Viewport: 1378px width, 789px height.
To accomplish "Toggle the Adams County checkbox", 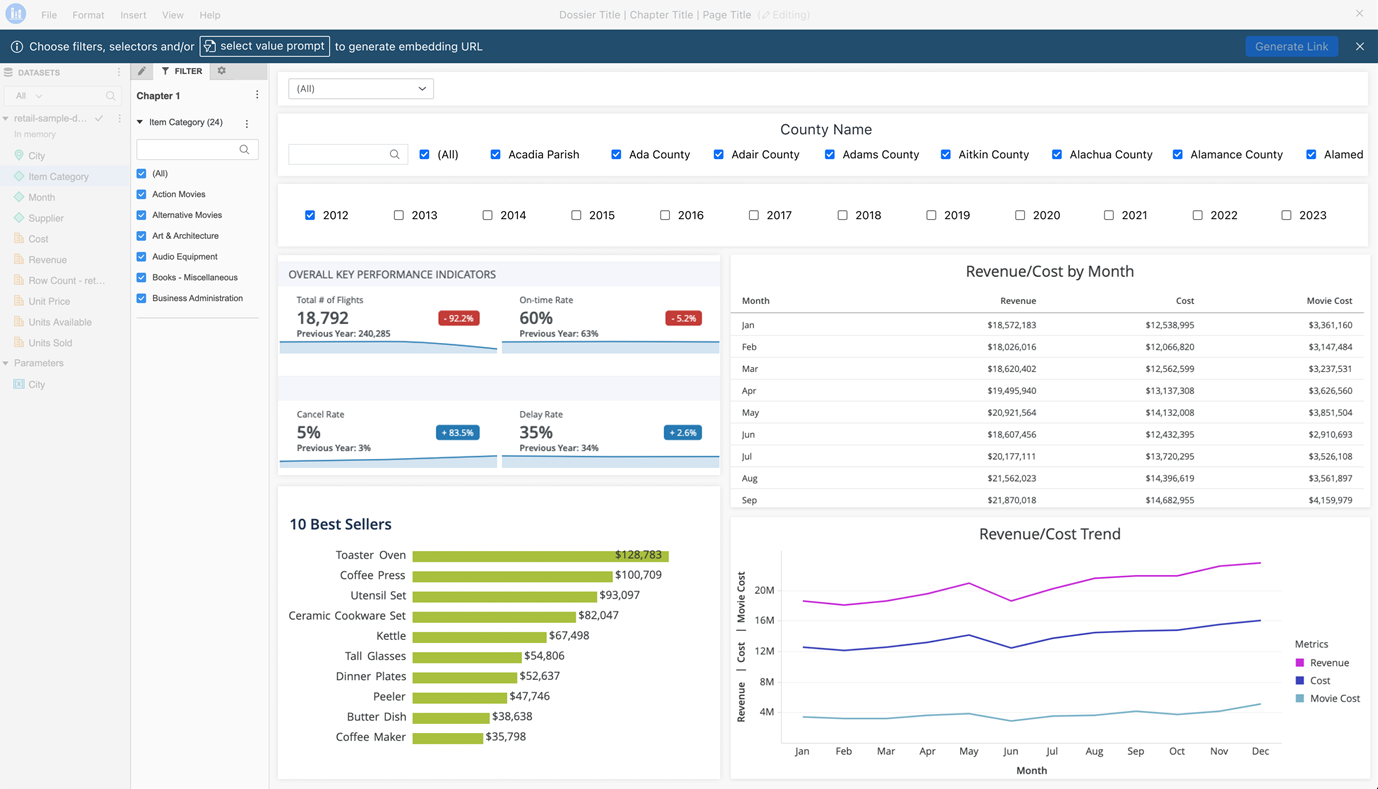I will click(830, 155).
